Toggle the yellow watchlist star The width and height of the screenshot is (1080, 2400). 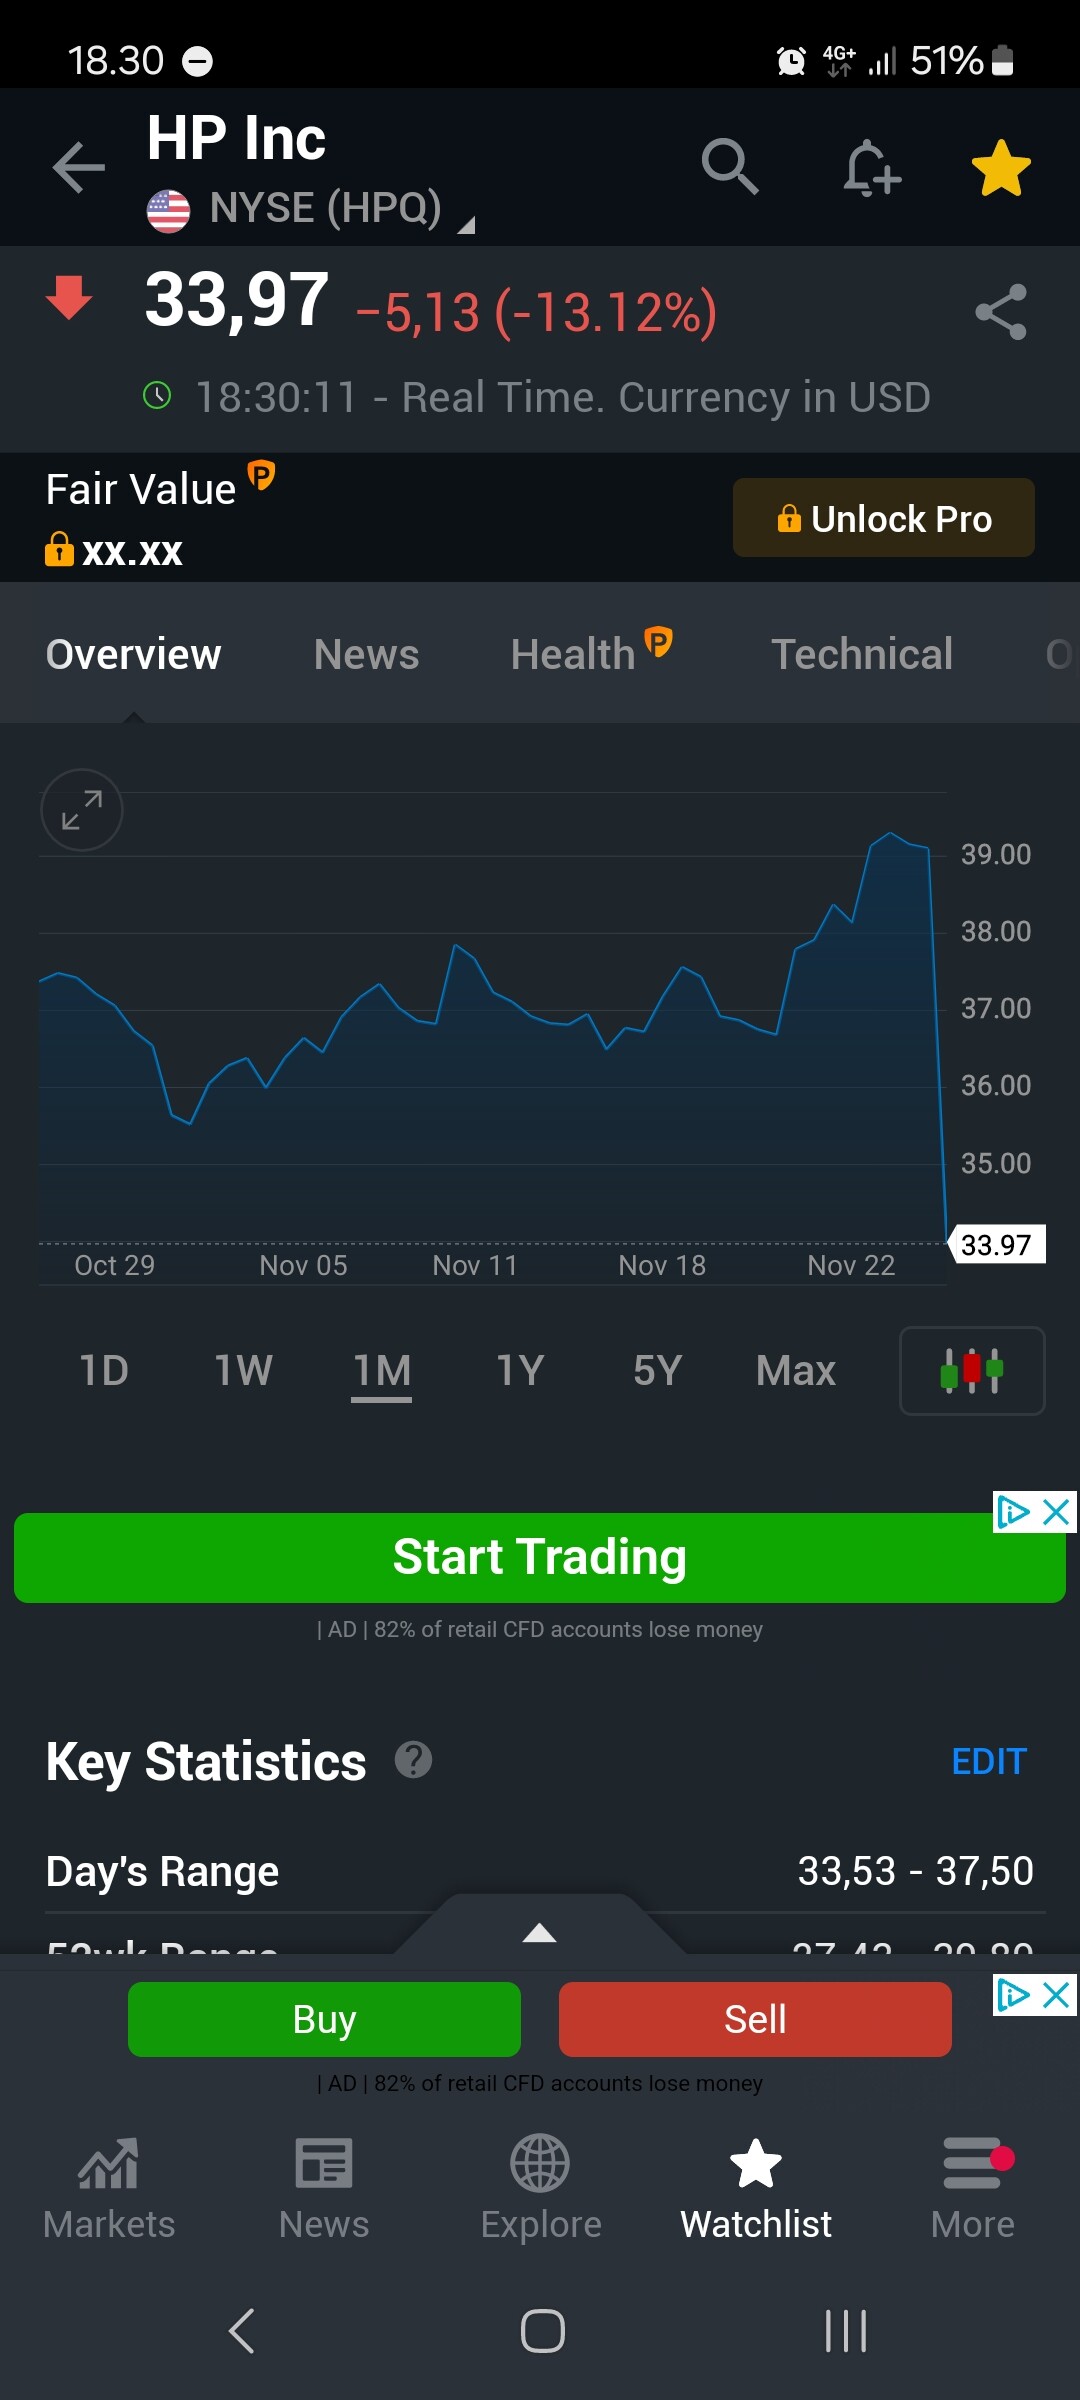pos(1001,168)
